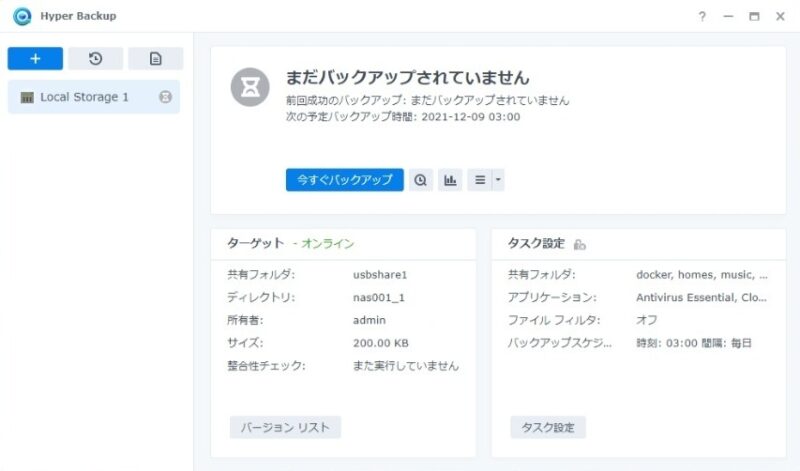Maximize the Hyper Backup window
The image size is (800, 471).
(754, 16)
